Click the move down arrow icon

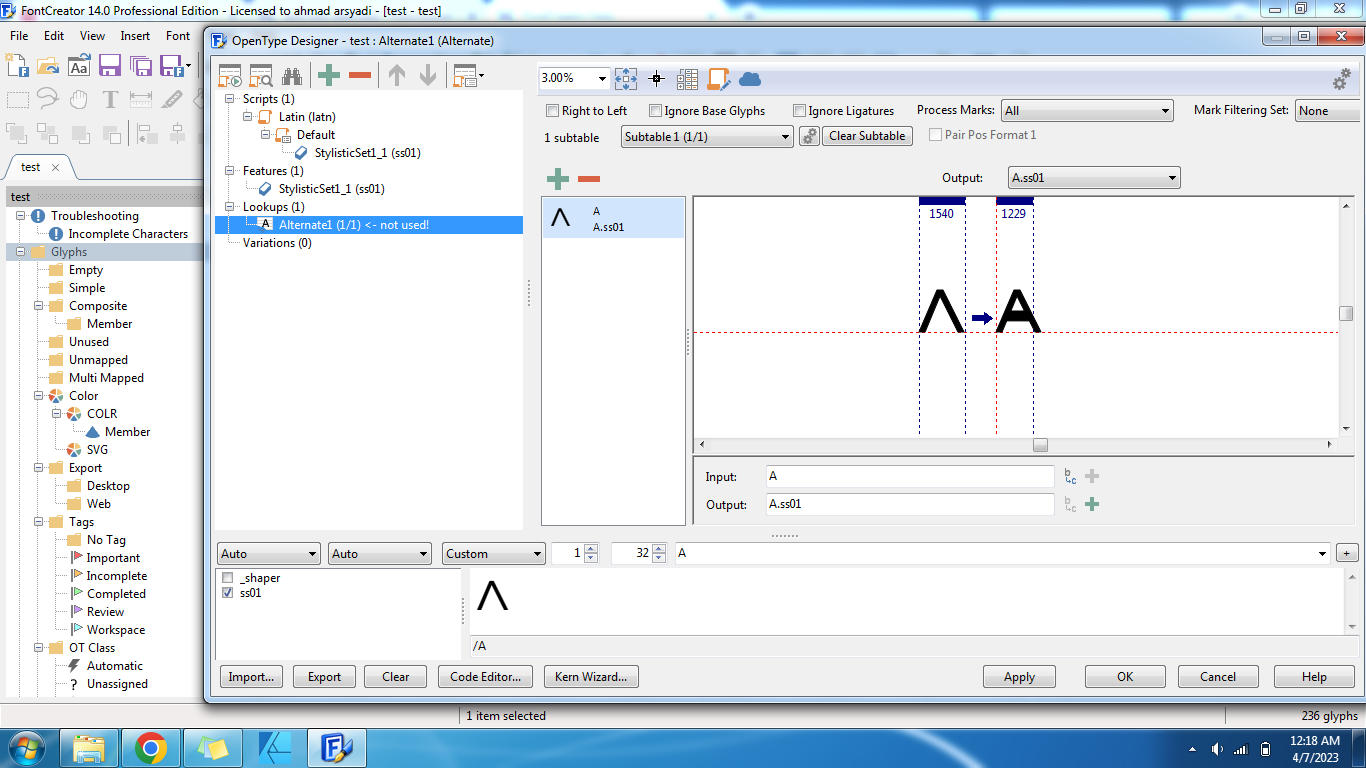click(x=428, y=76)
